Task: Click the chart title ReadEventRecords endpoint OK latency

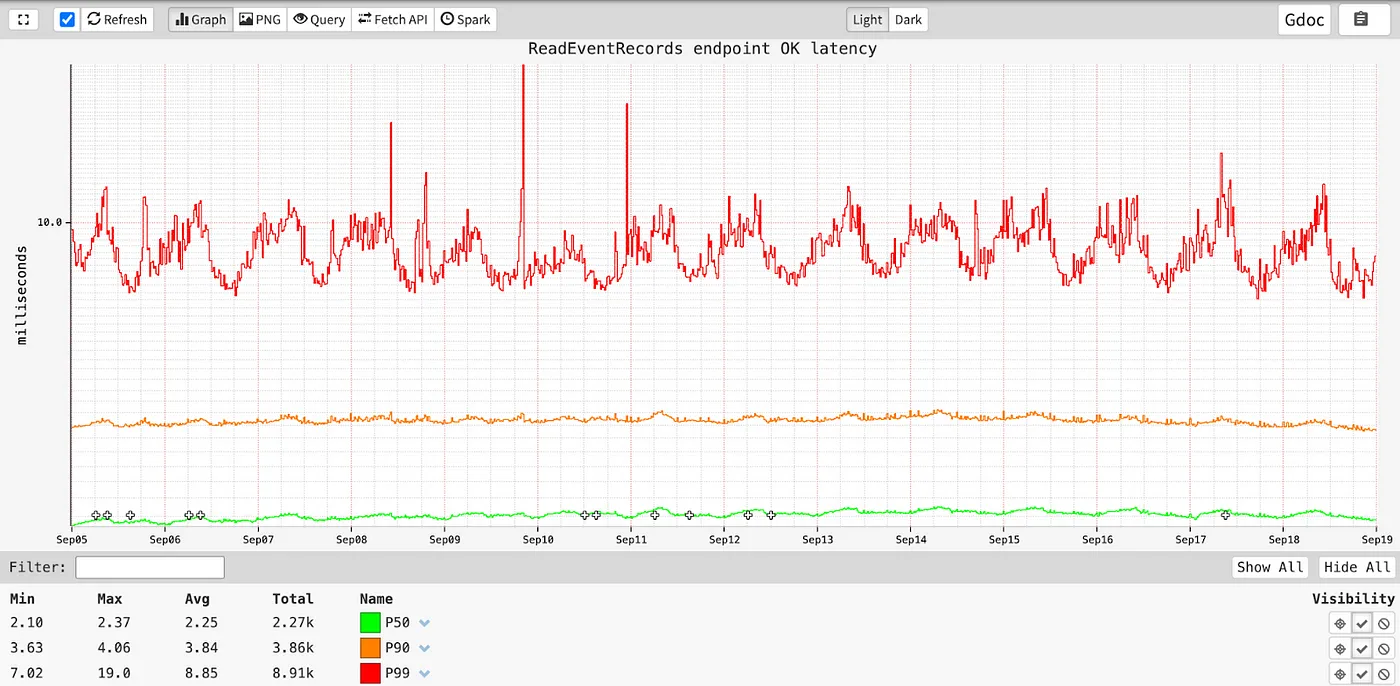Action: [702, 48]
